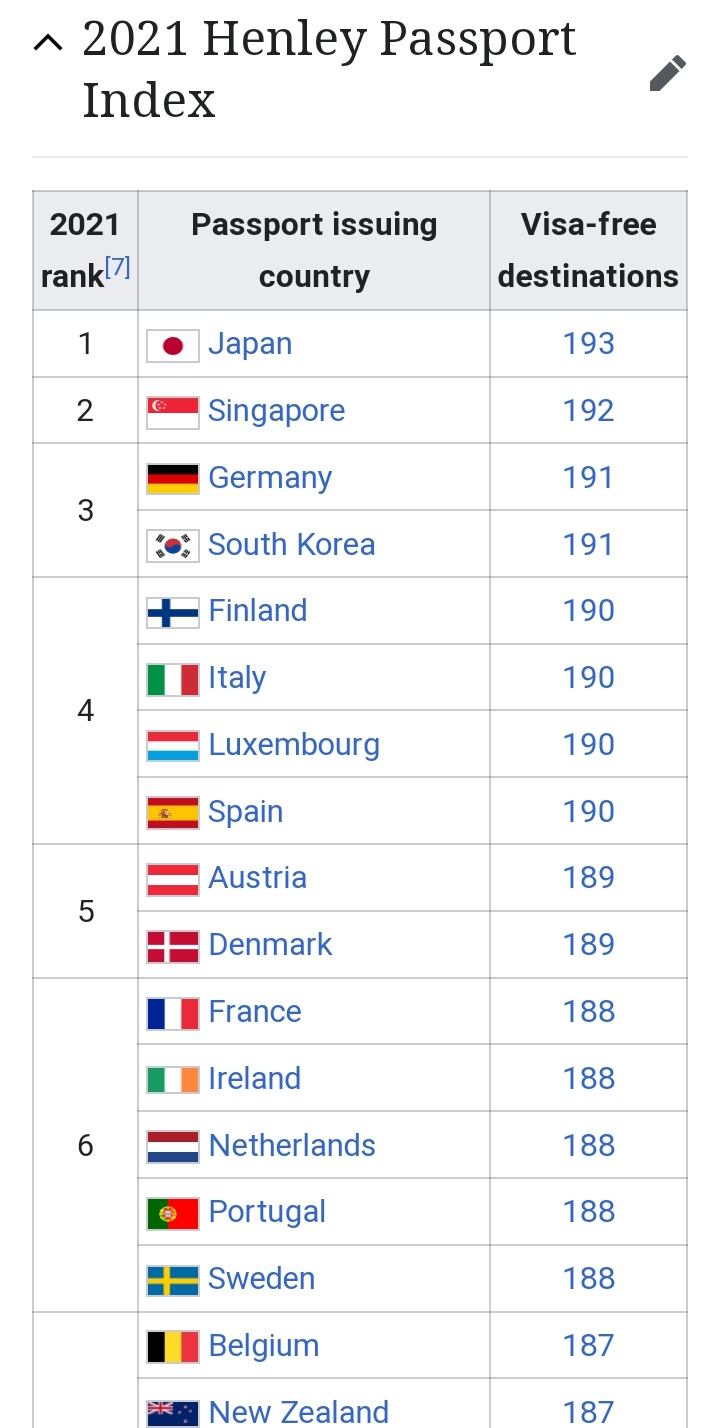Open the Portugal flag icon
Screen dimensions: 720x1428
coord(173,1213)
